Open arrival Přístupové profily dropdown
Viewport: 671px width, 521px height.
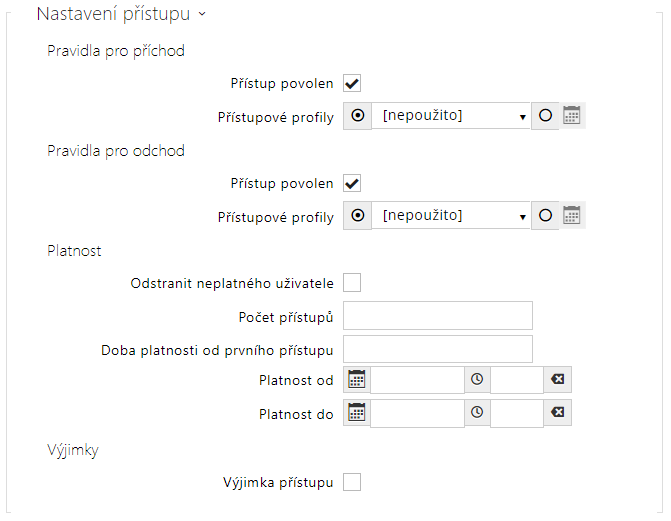(451, 116)
